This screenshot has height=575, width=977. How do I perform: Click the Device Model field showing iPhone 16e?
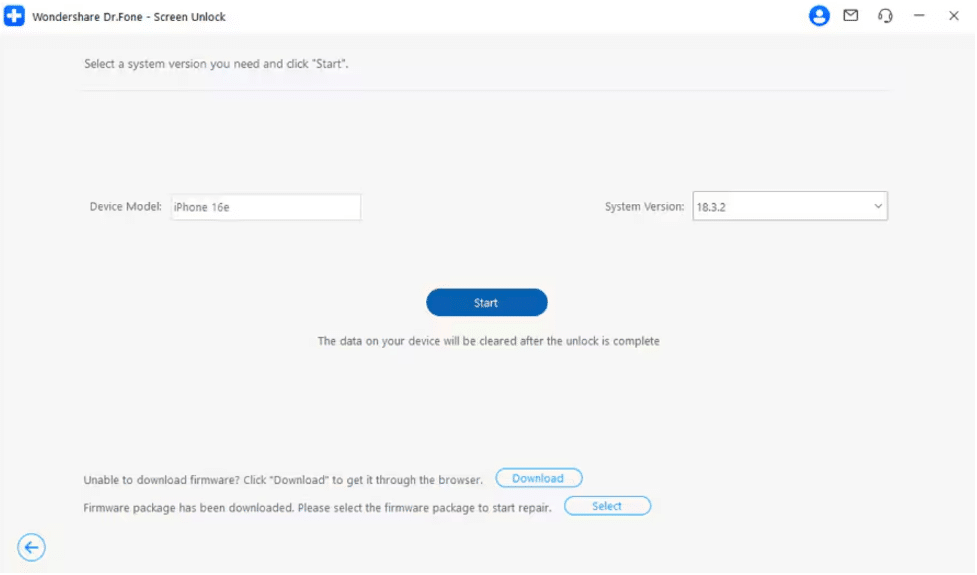tap(266, 207)
